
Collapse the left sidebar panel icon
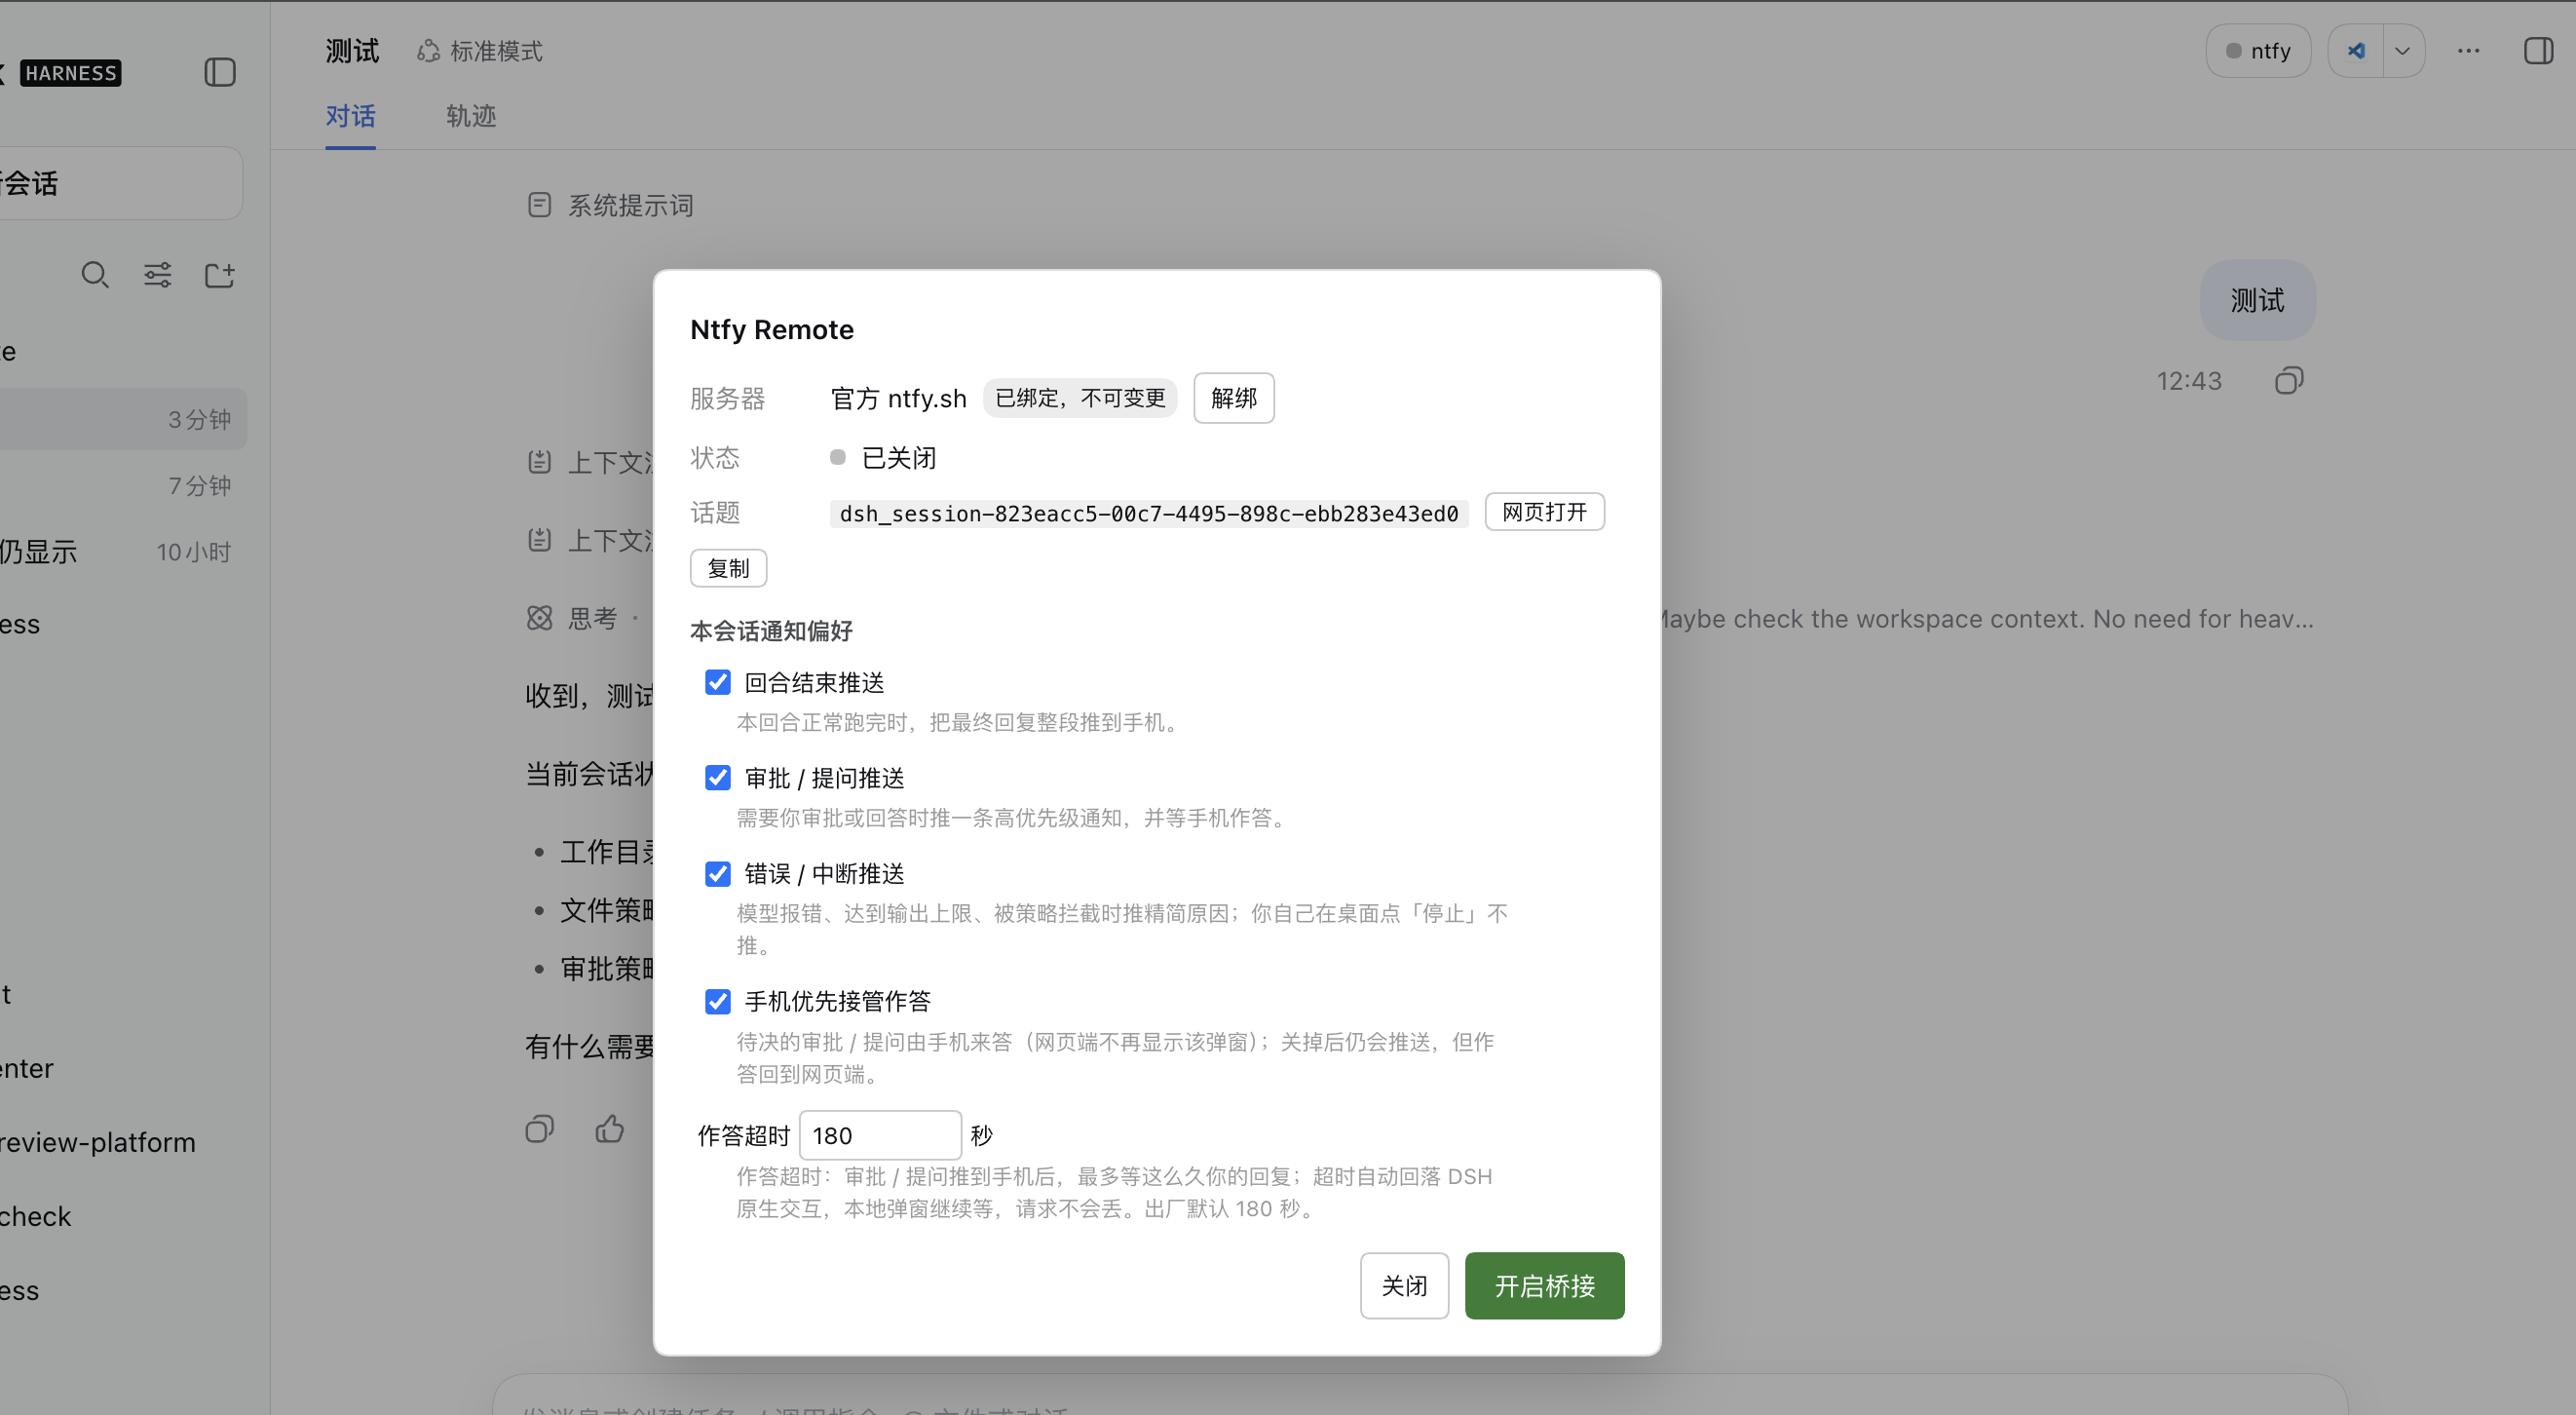click(219, 72)
